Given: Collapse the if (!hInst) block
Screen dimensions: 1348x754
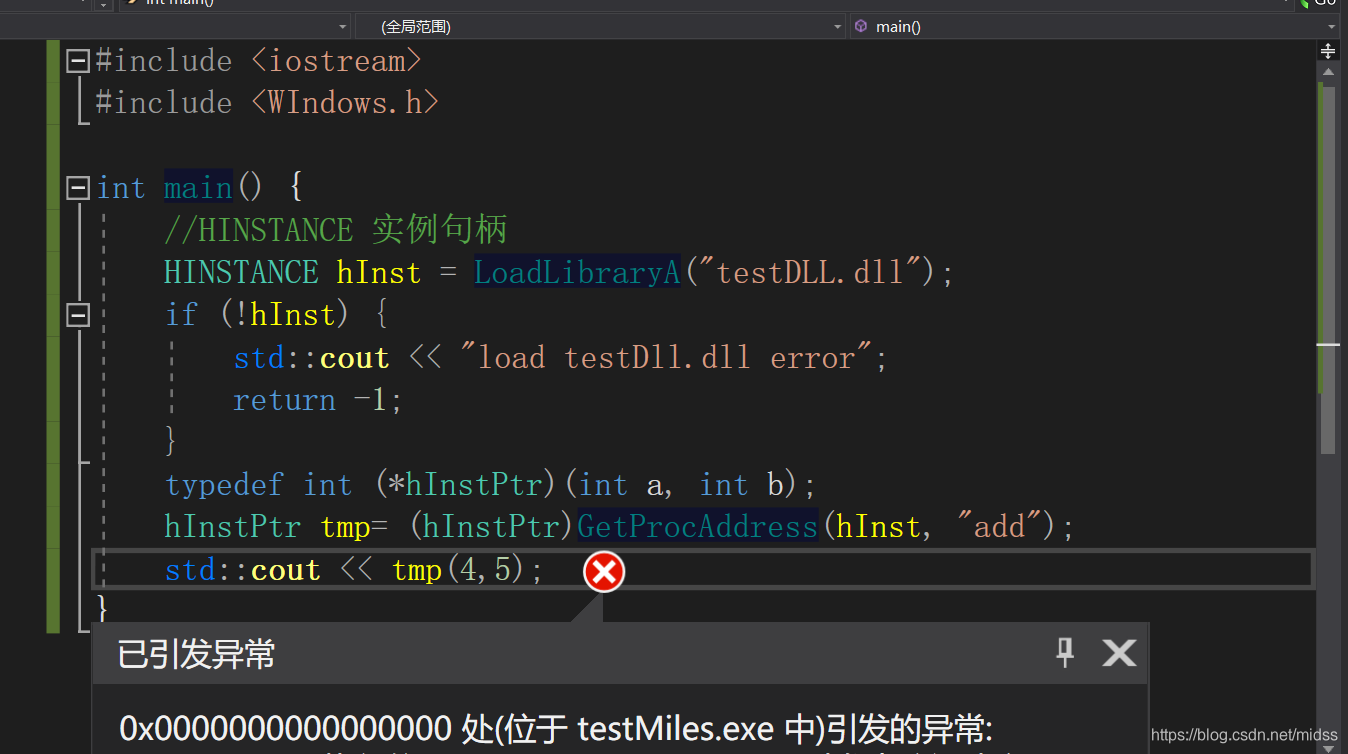Looking at the screenshot, I should [x=77, y=315].
